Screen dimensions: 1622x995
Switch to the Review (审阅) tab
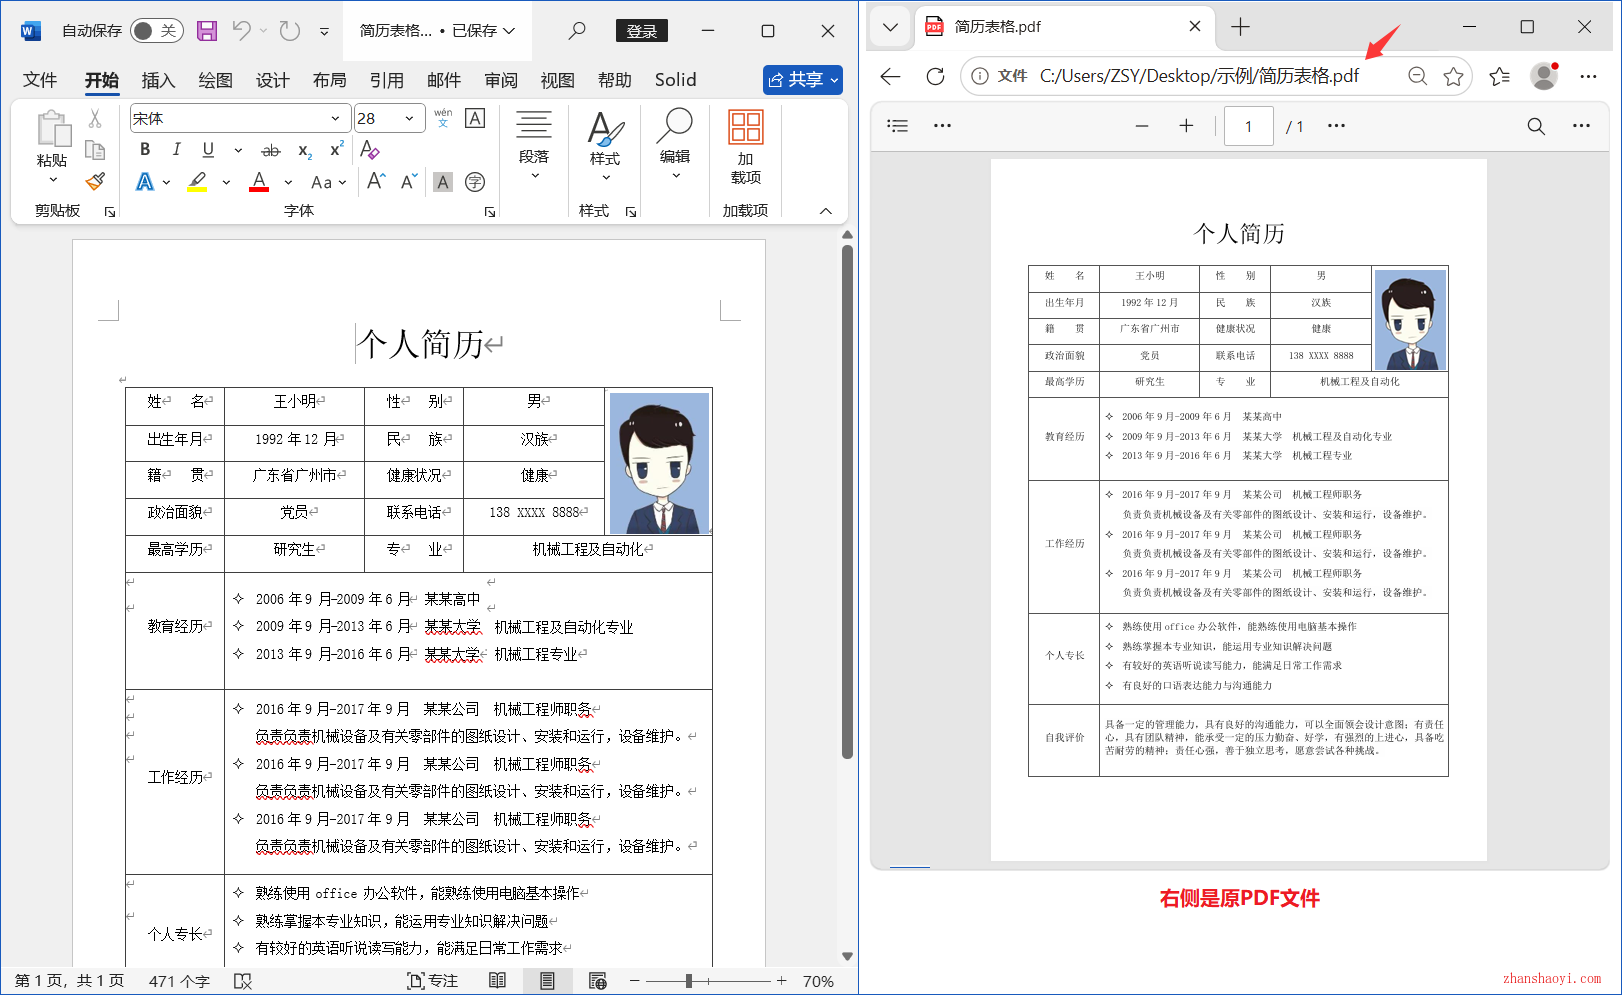point(501,80)
